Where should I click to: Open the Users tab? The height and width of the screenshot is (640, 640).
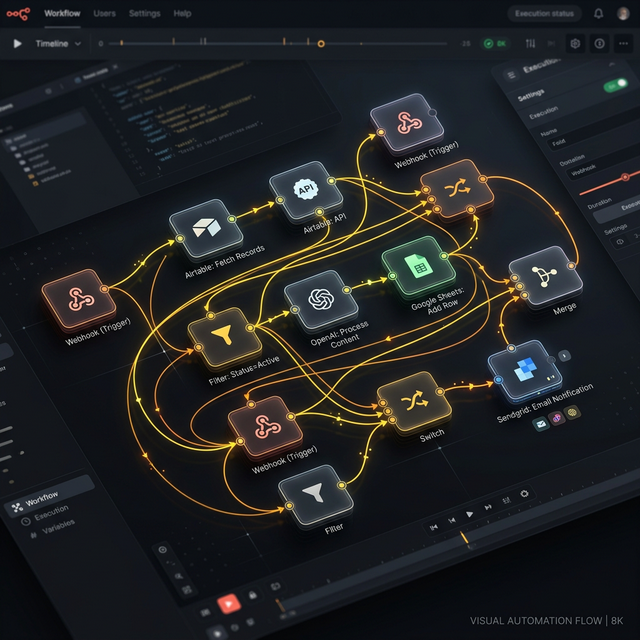pos(104,13)
